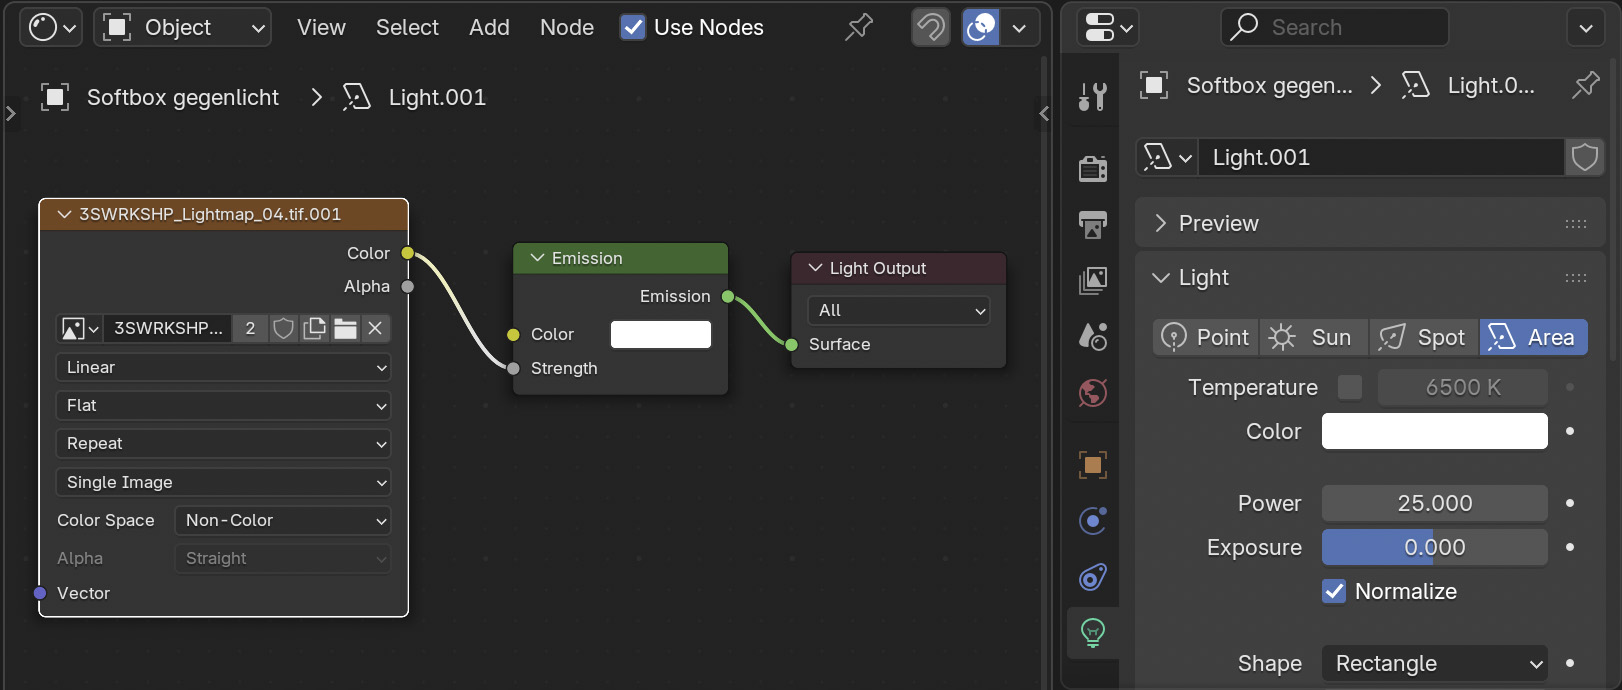Image resolution: width=1622 pixels, height=690 pixels.
Task: Click the Emission node white color swatch
Action: coord(661,334)
